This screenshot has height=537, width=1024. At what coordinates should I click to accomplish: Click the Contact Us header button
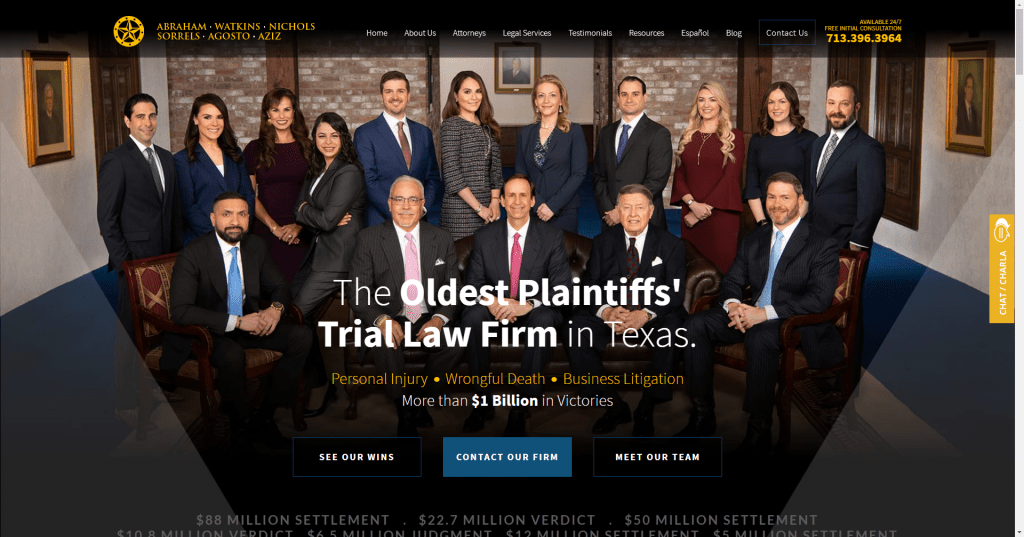pos(787,33)
